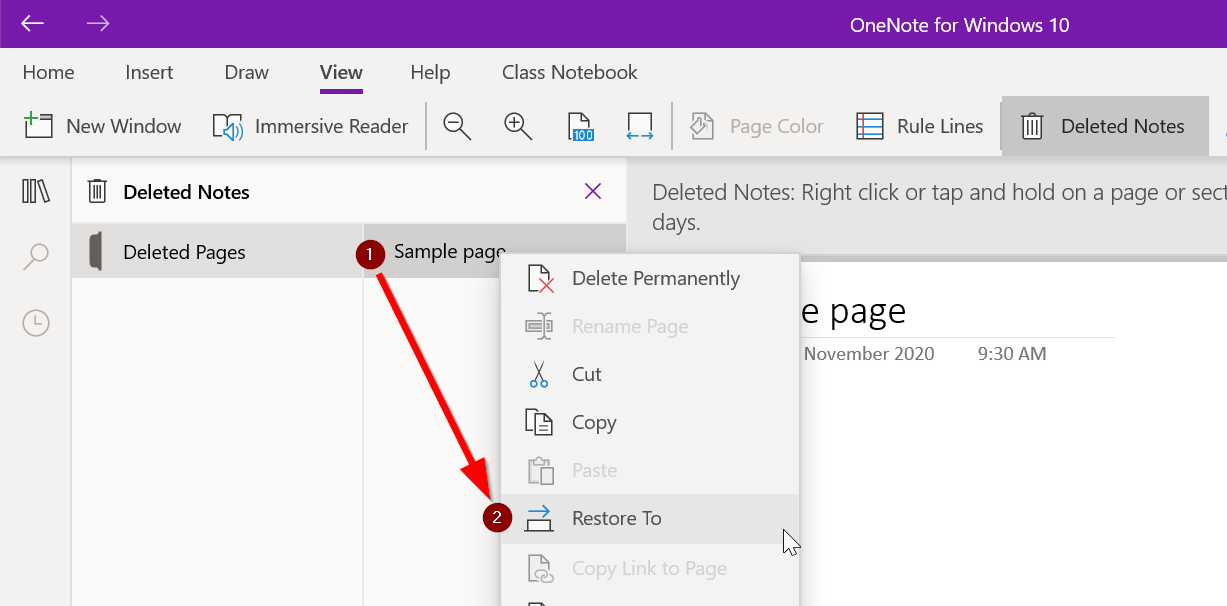The width and height of the screenshot is (1227, 606).
Task: Switch to the Insert tab
Action: pyautogui.click(x=149, y=72)
